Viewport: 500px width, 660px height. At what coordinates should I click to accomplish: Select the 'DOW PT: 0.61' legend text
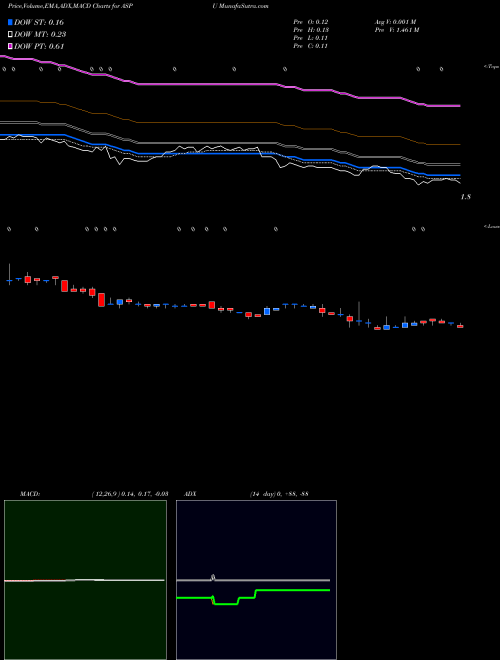[x=39, y=46]
